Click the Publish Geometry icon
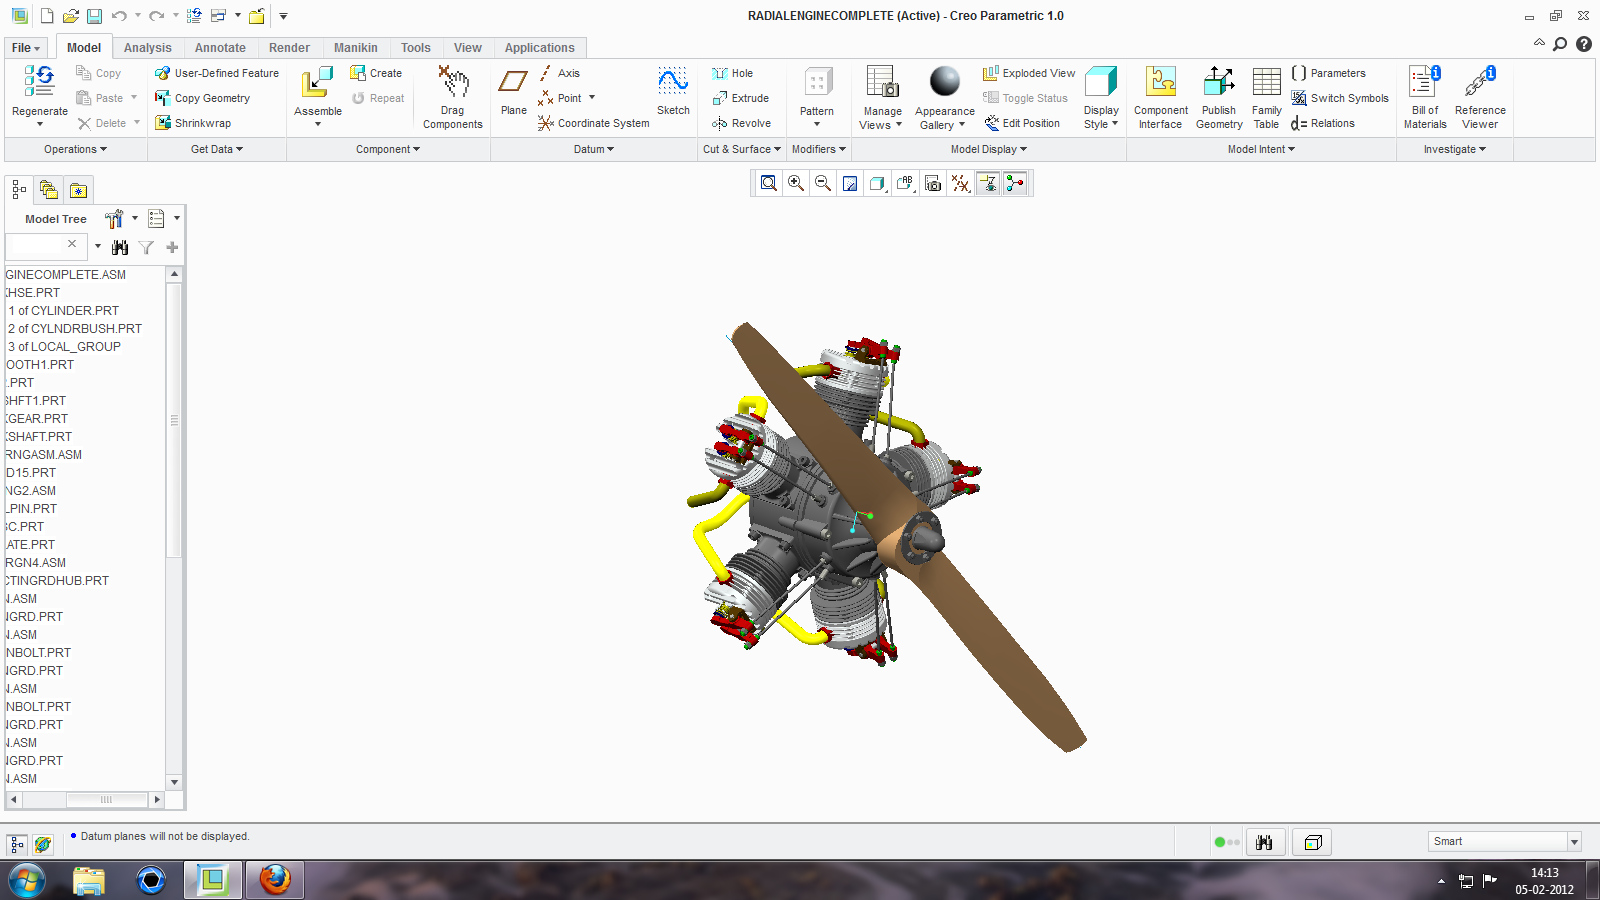Viewport: 1600px width, 900px height. [x=1219, y=82]
